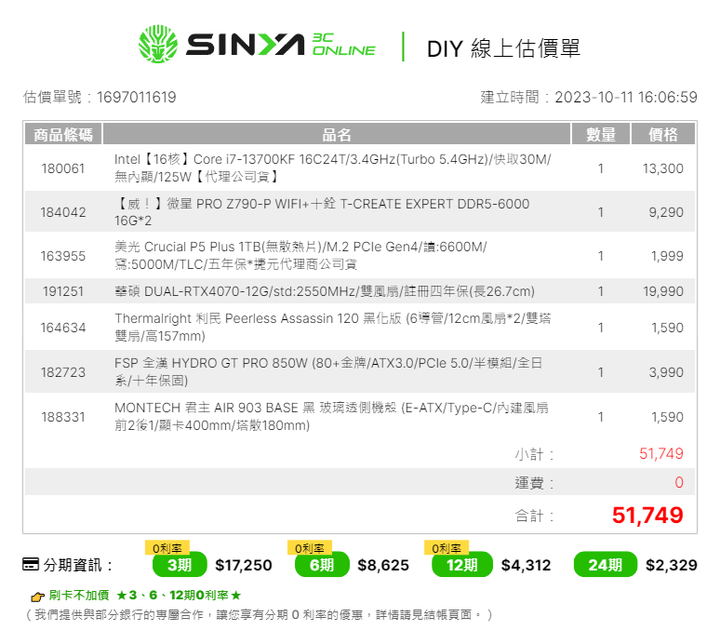Select the 6期 installment badge
The width and height of the screenshot is (720, 644).
pyautogui.click(x=322, y=565)
